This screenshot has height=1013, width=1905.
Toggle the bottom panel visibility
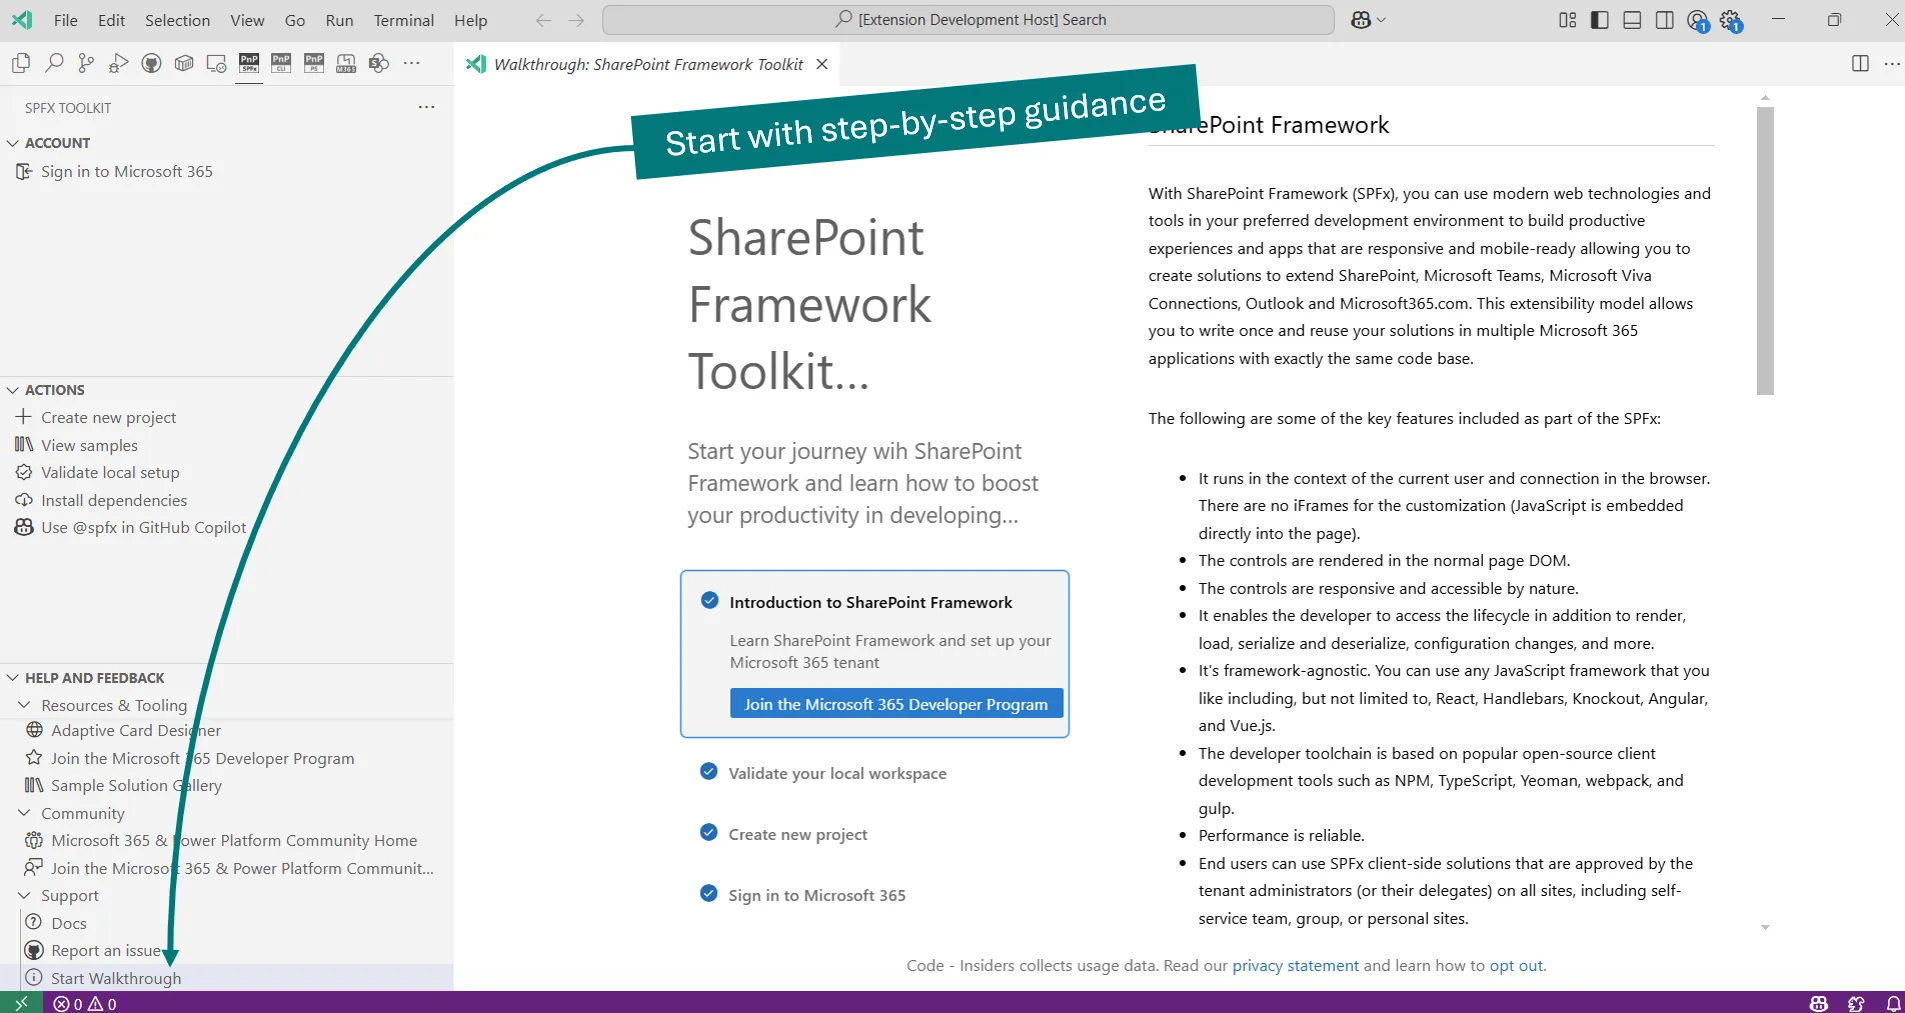point(1632,20)
